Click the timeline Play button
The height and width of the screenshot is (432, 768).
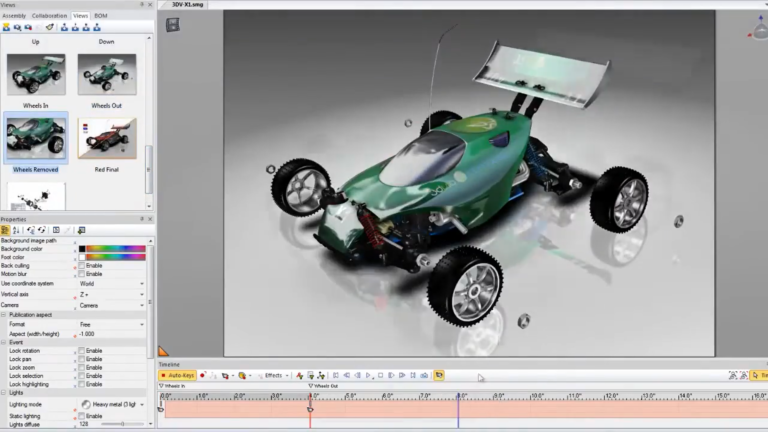368,376
